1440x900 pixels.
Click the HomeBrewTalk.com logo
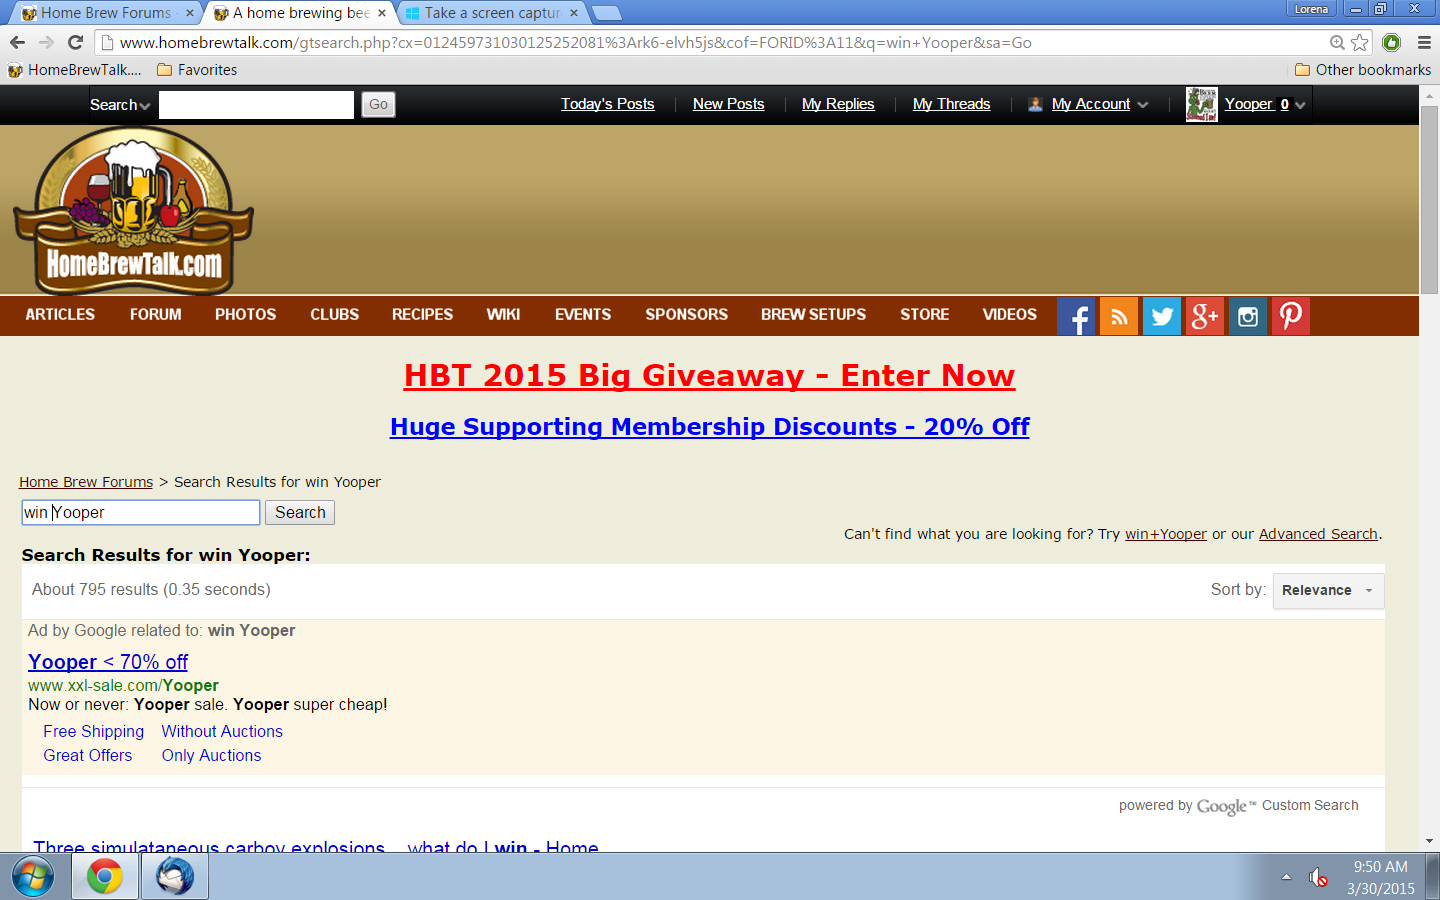(x=133, y=210)
